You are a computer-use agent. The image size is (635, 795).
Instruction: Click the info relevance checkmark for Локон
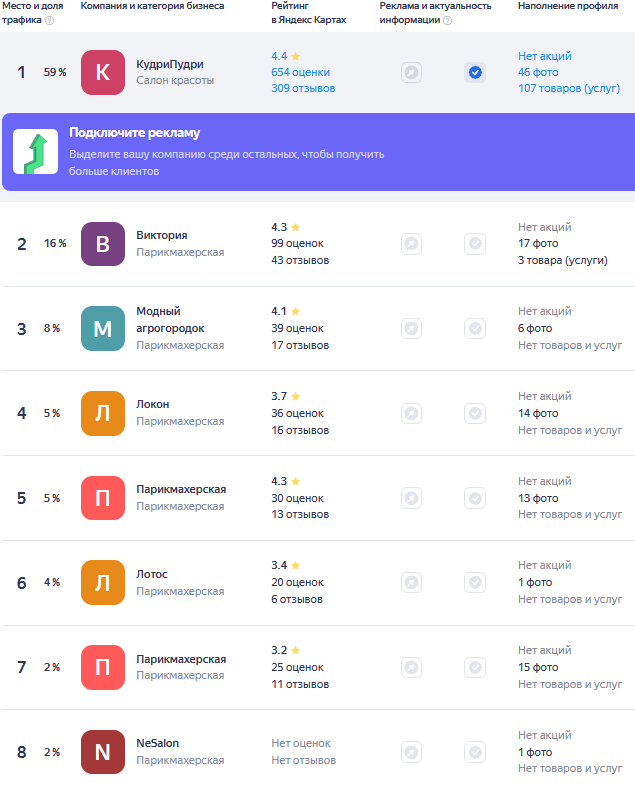[x=475, y=413]
